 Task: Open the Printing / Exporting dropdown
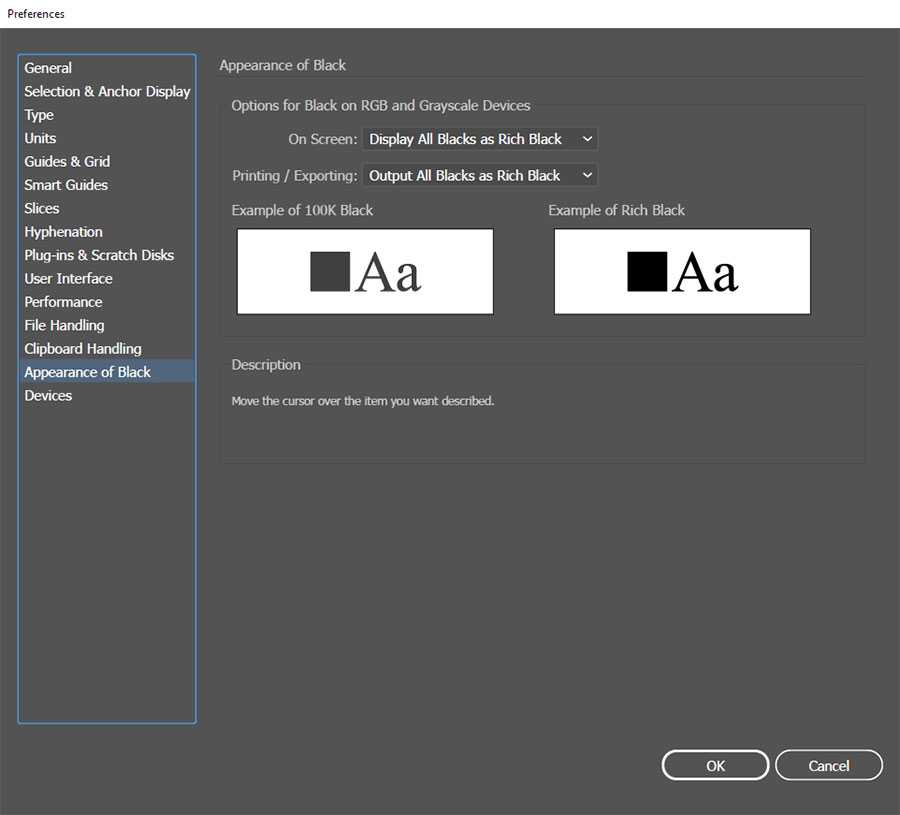click(479, 175)
